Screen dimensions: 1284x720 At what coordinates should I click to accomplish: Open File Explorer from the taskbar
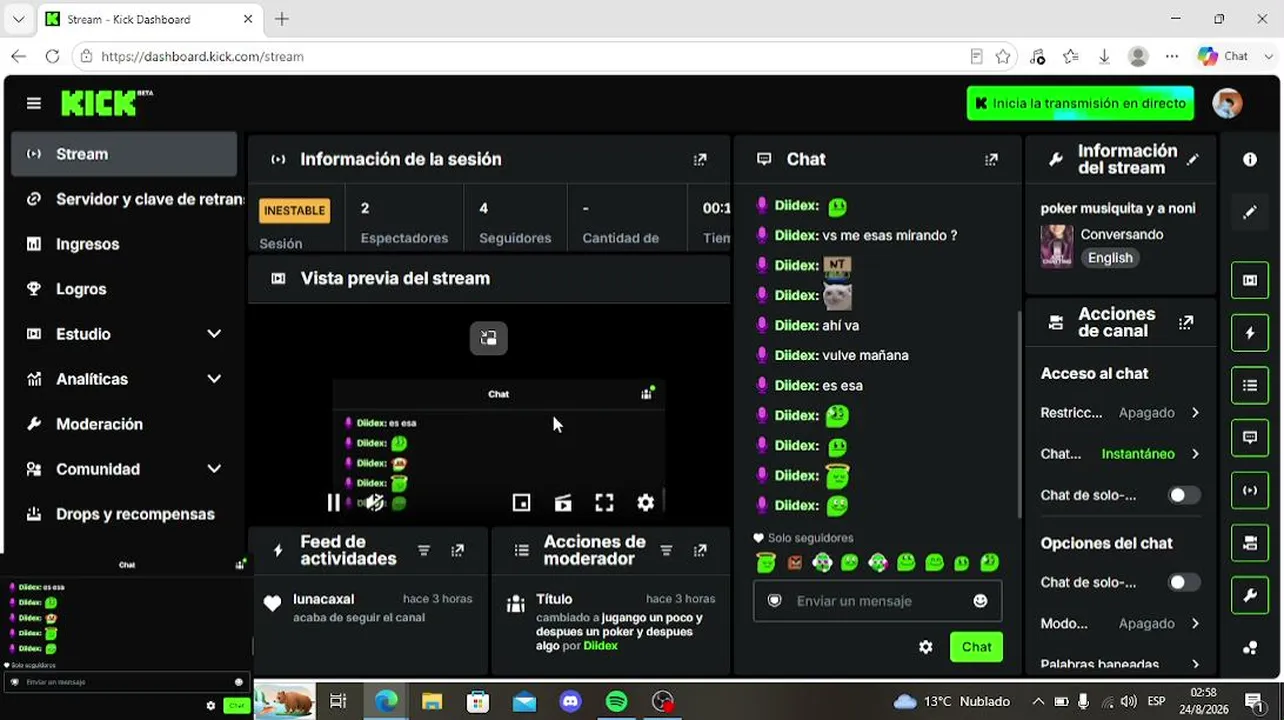[x=432, y=702]
